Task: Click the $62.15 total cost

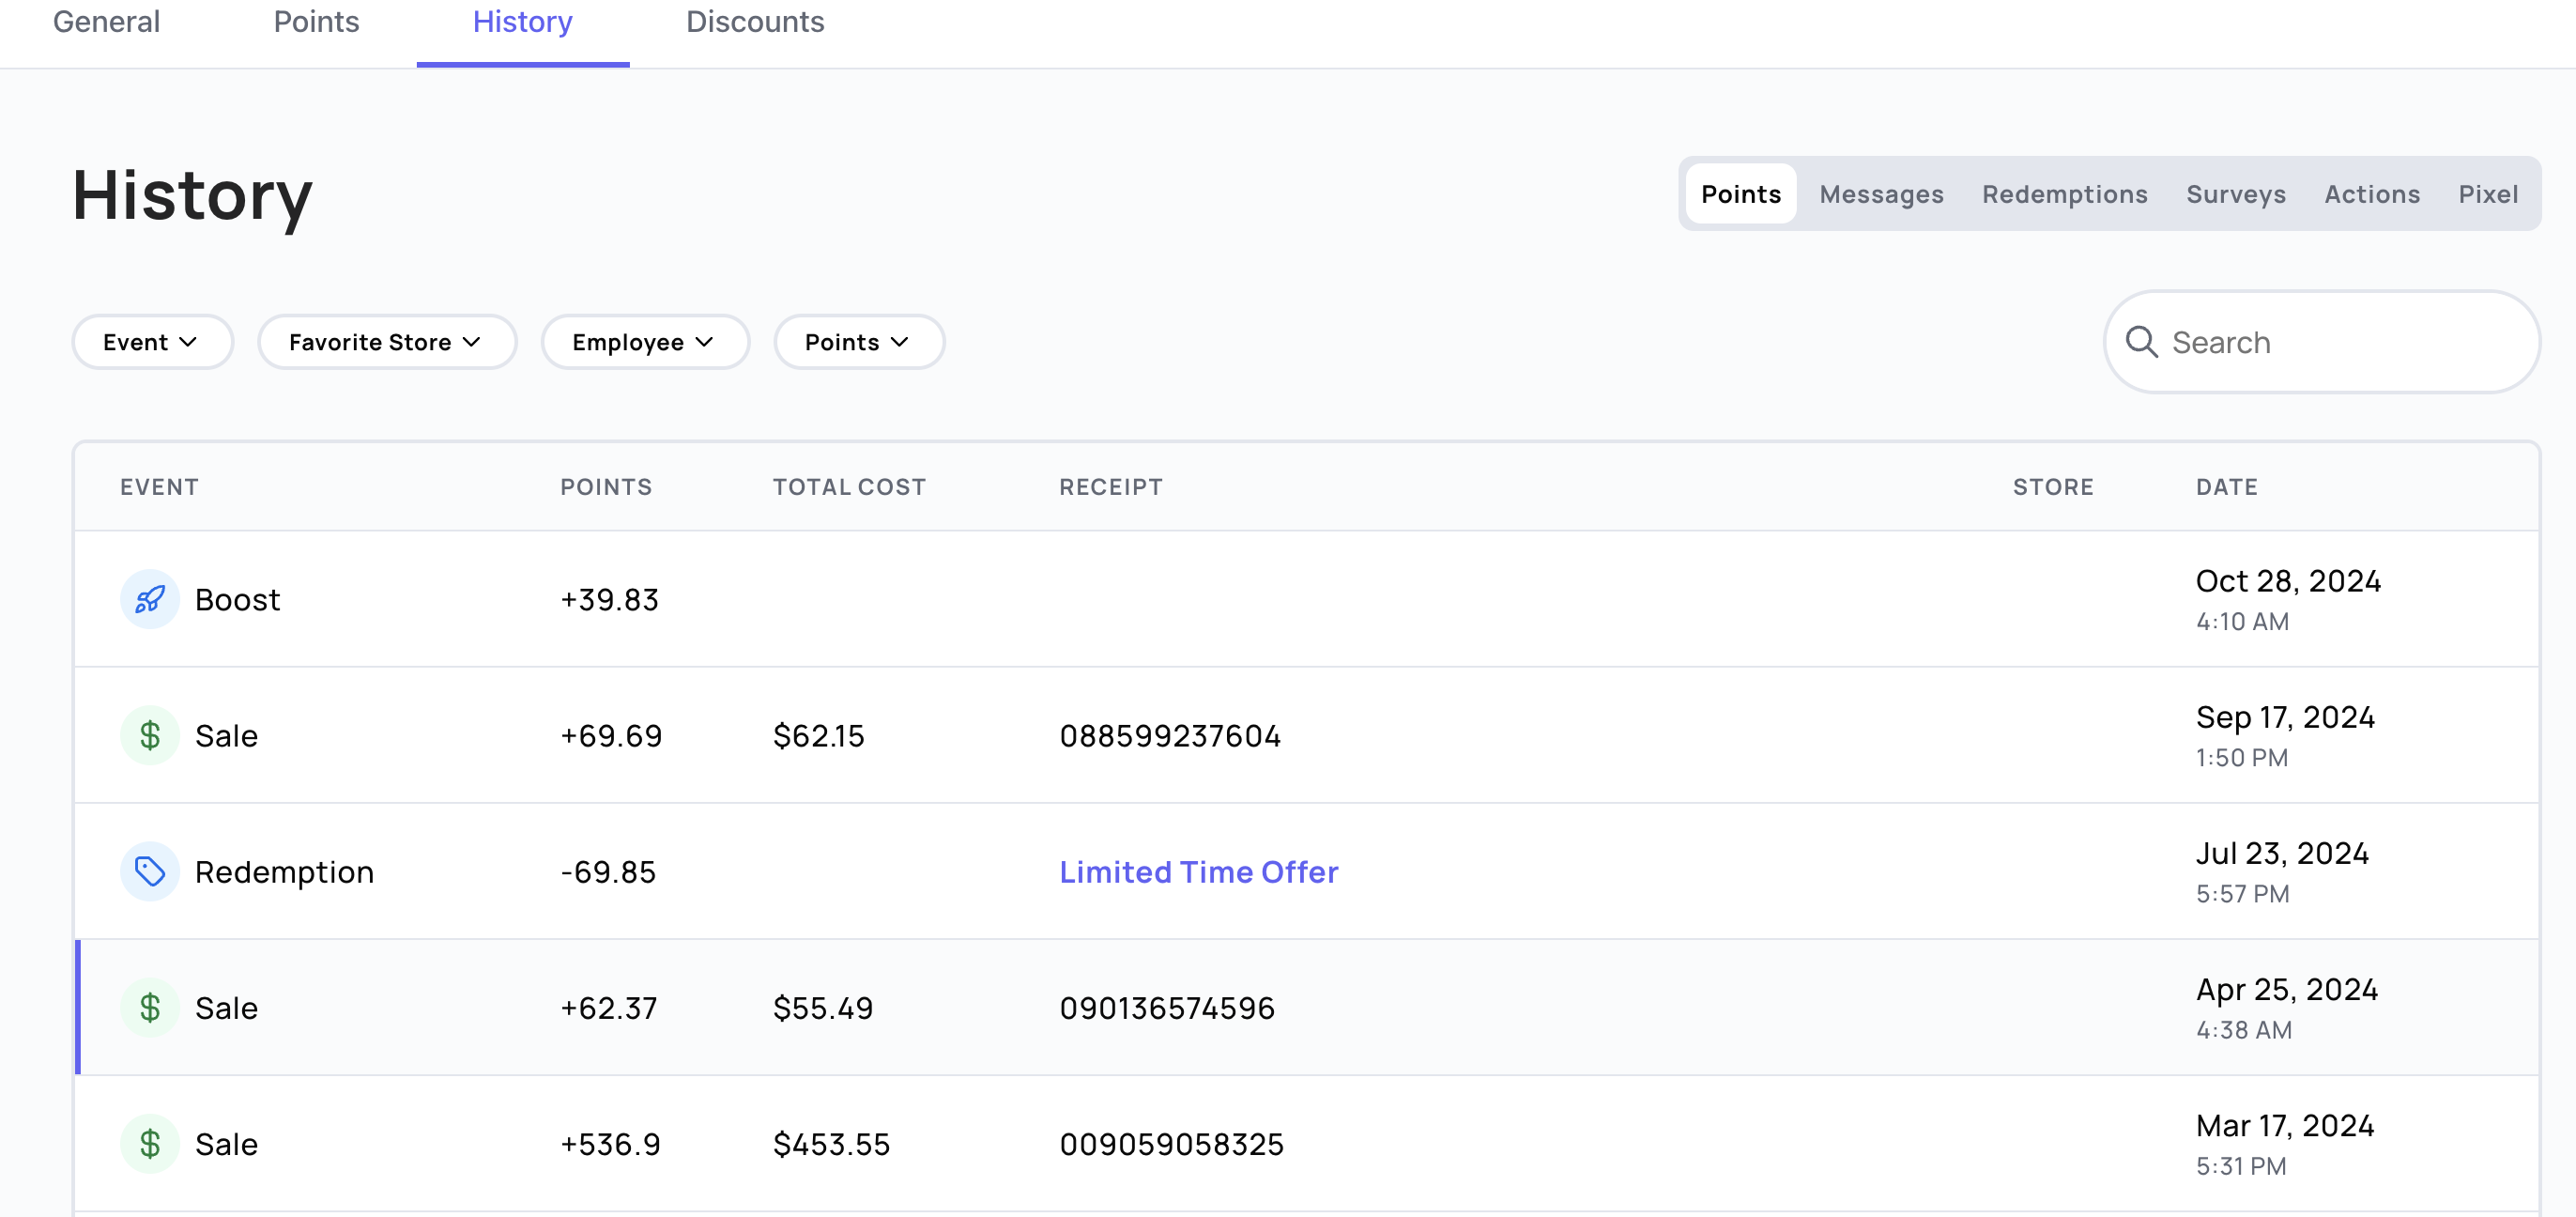Action: (x=819, y=736)
